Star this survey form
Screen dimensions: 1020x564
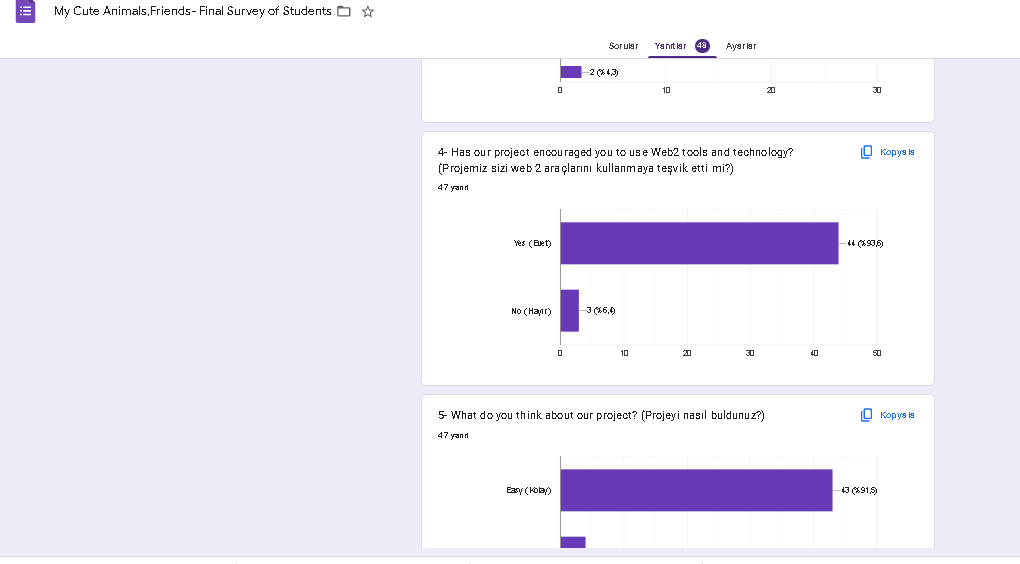(x=368, y=12)
